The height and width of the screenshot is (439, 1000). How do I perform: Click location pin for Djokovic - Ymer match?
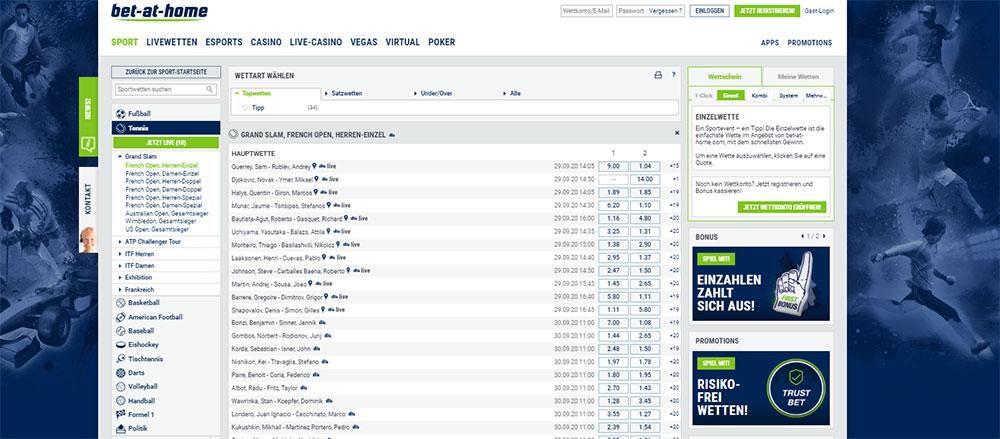(316, 179)
